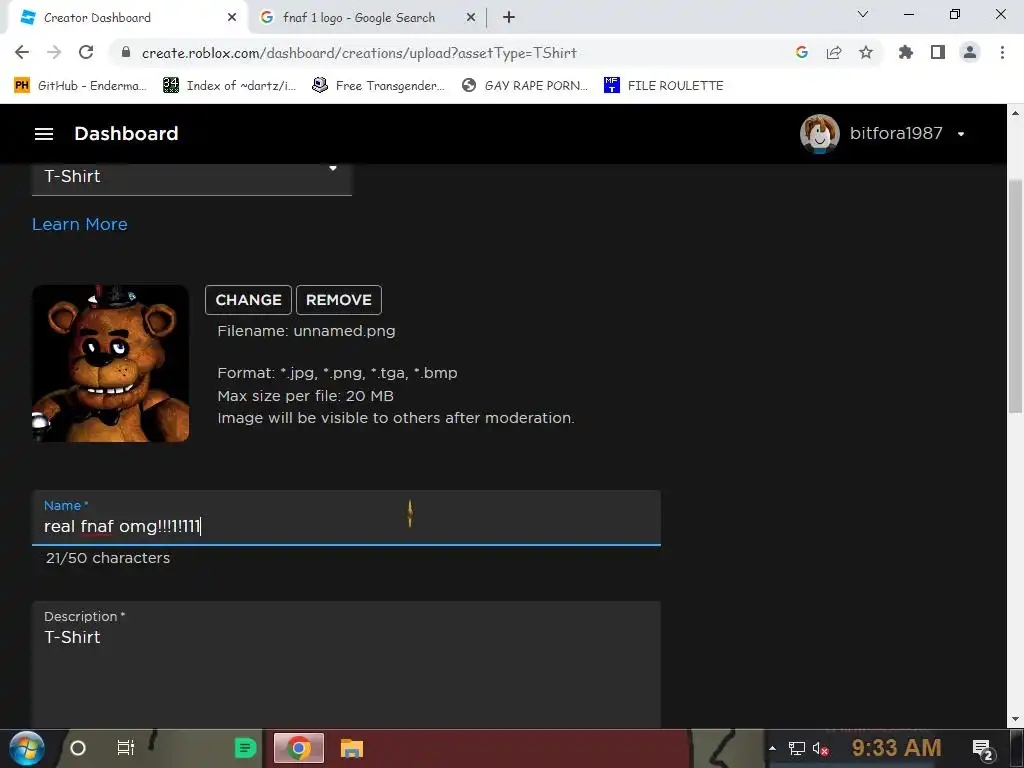Click the bitfora1987 avatar picture
The height and width of the screenshot is (768, 1024).
pyautogui.click(x=820, y=134)
